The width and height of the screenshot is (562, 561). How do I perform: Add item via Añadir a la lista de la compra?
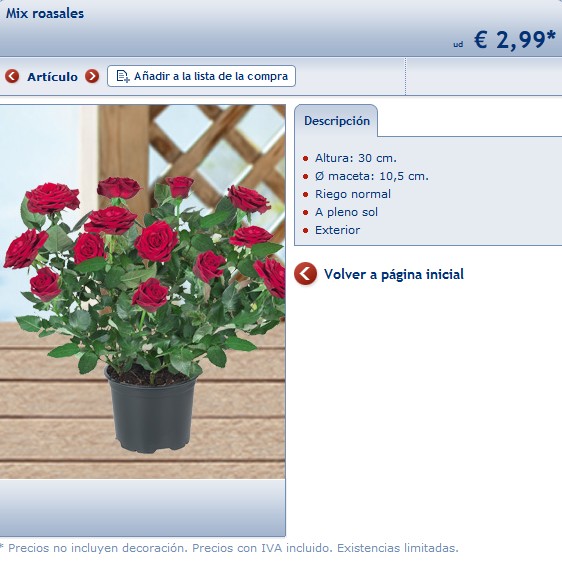tap(201, 76)
